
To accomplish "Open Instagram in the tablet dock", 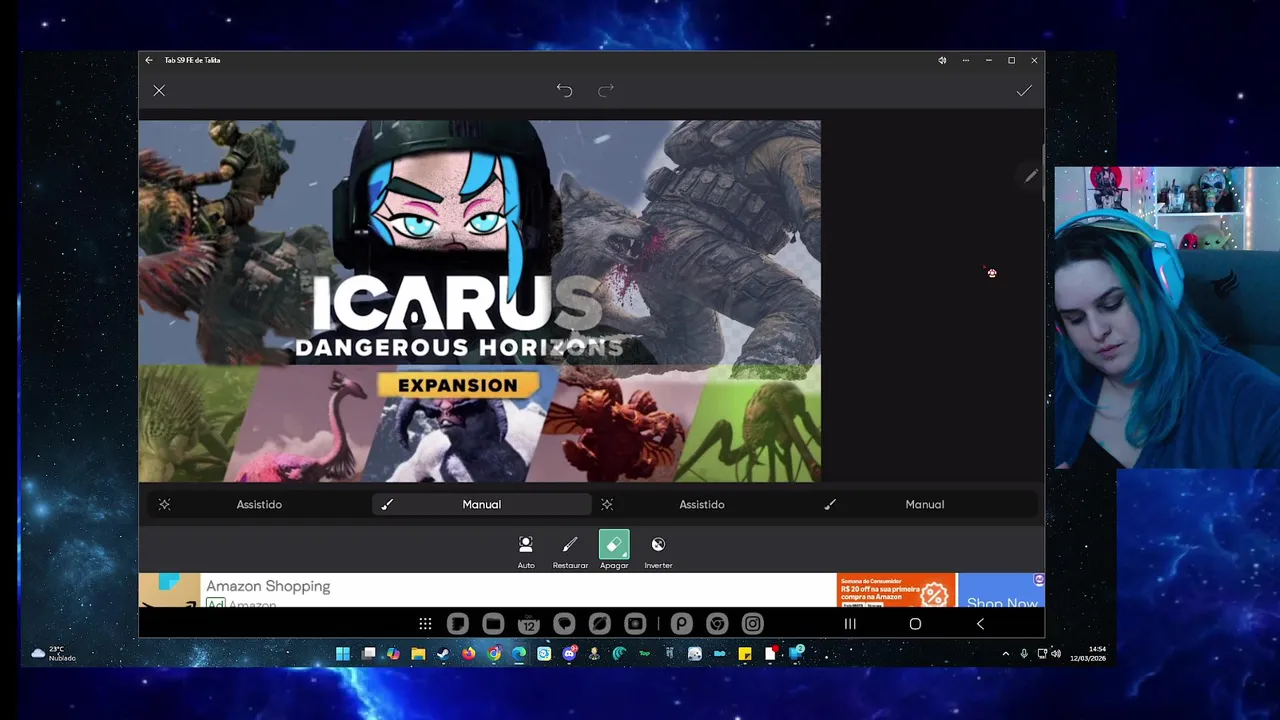I will [752, 624].
